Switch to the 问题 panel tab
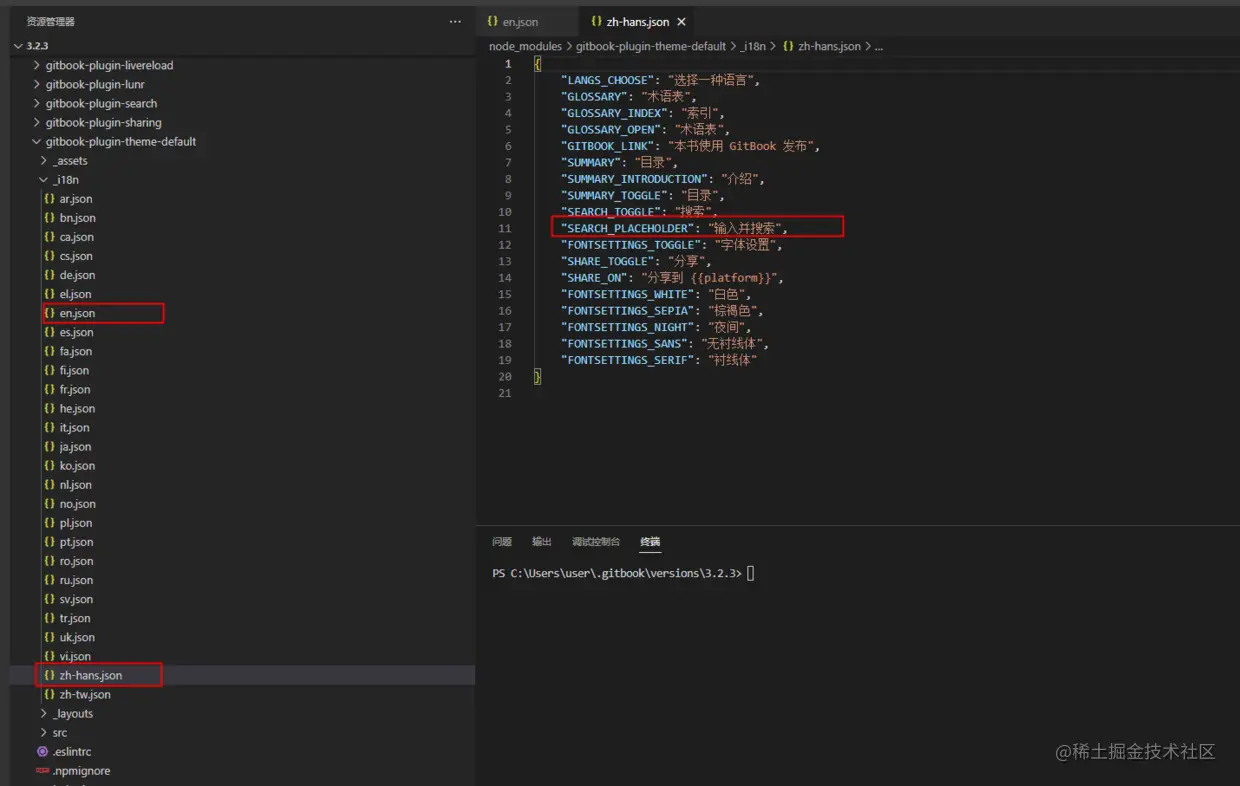1240x786 pixels. [x=502, y=541]
